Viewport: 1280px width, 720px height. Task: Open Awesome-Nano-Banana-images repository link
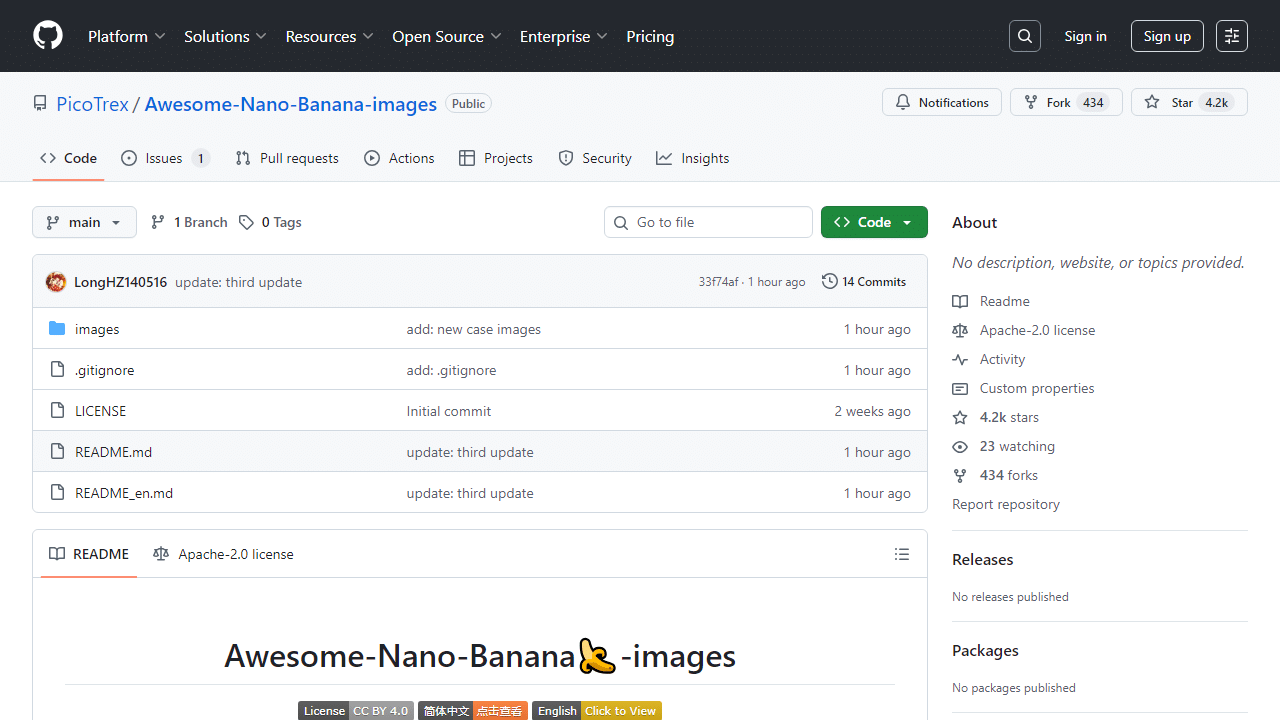(291, 104)
